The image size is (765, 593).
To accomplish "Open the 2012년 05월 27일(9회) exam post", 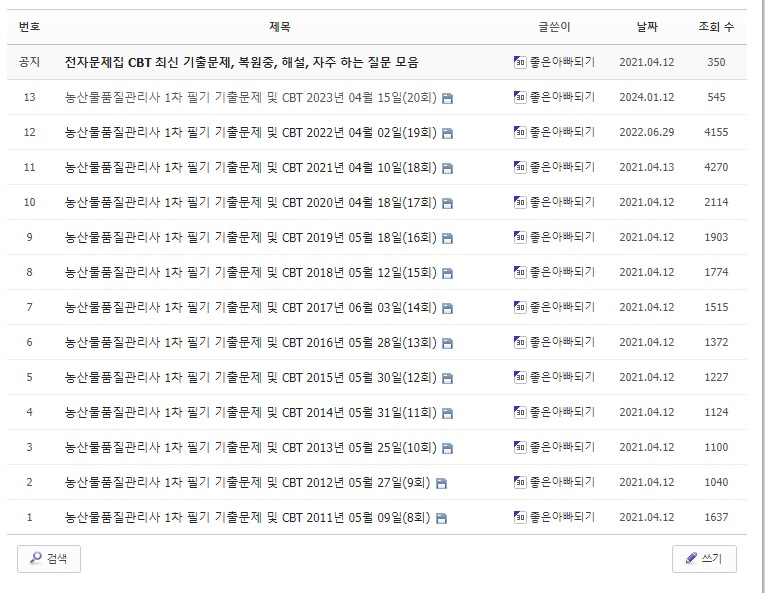I will click(247, 483).
